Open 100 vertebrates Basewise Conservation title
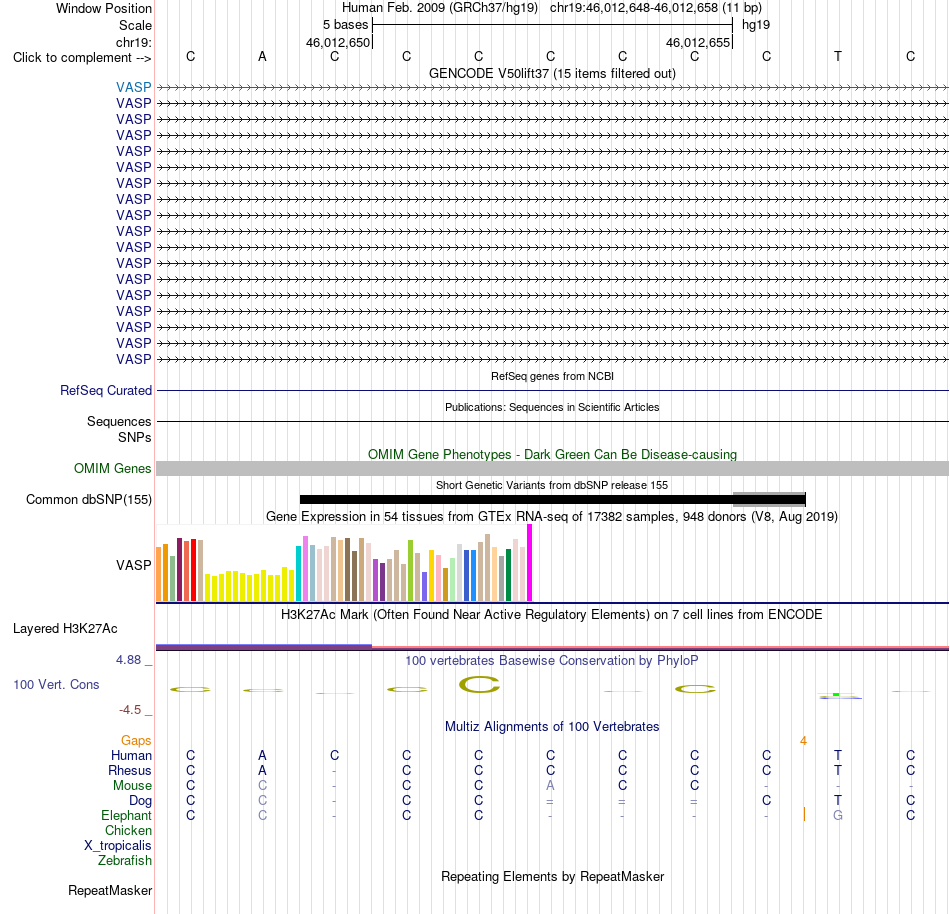This screenshot has height=914, width=950. pyautogui.click(x=552, y=660)
